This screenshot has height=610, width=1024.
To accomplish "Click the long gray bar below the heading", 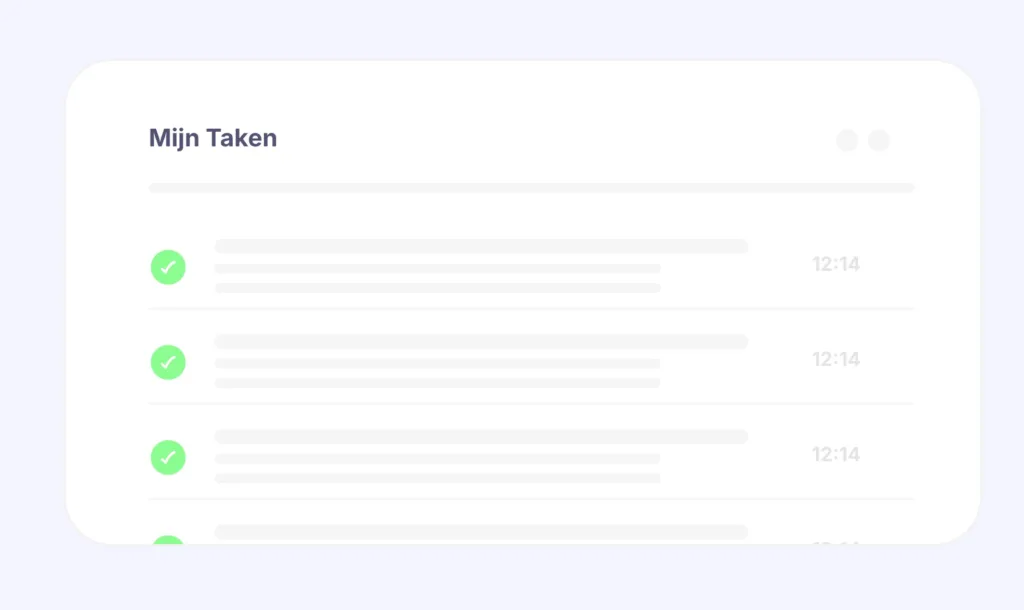I will pyautogui.click(x=531, y=188).
